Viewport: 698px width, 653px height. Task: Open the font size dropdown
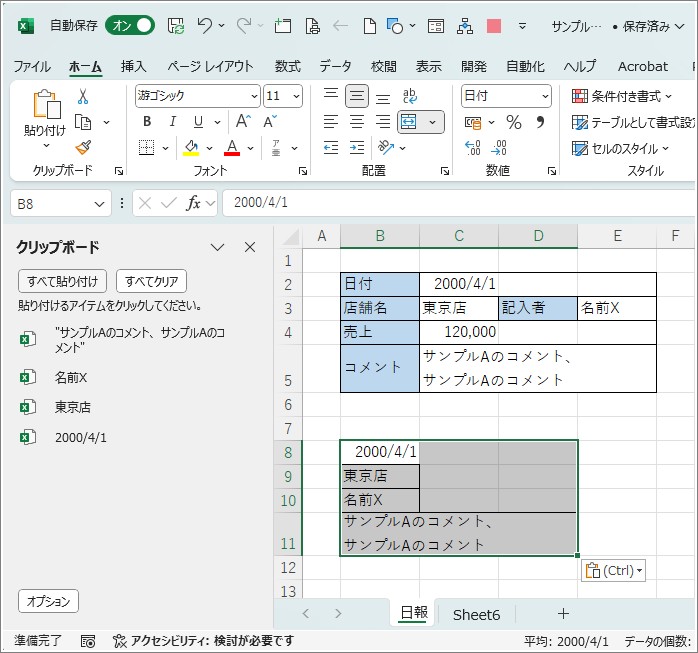pos(296,96)
